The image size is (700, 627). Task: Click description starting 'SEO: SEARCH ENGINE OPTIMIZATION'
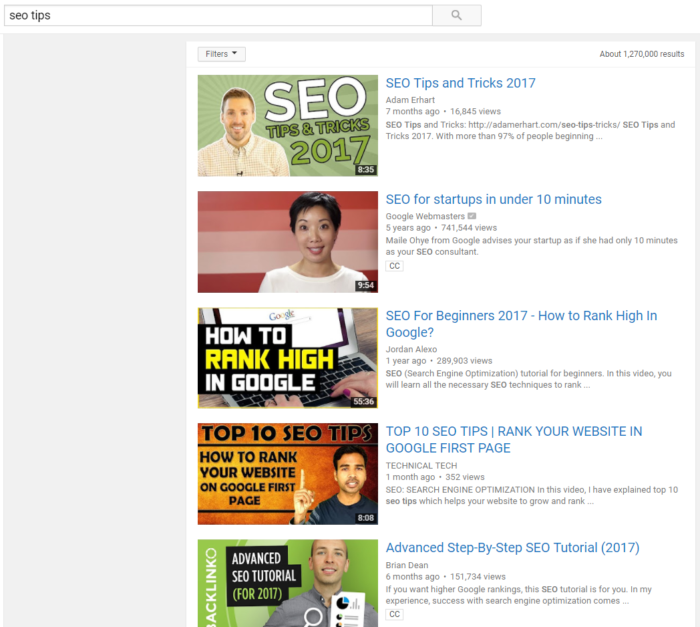pos(532,495)
